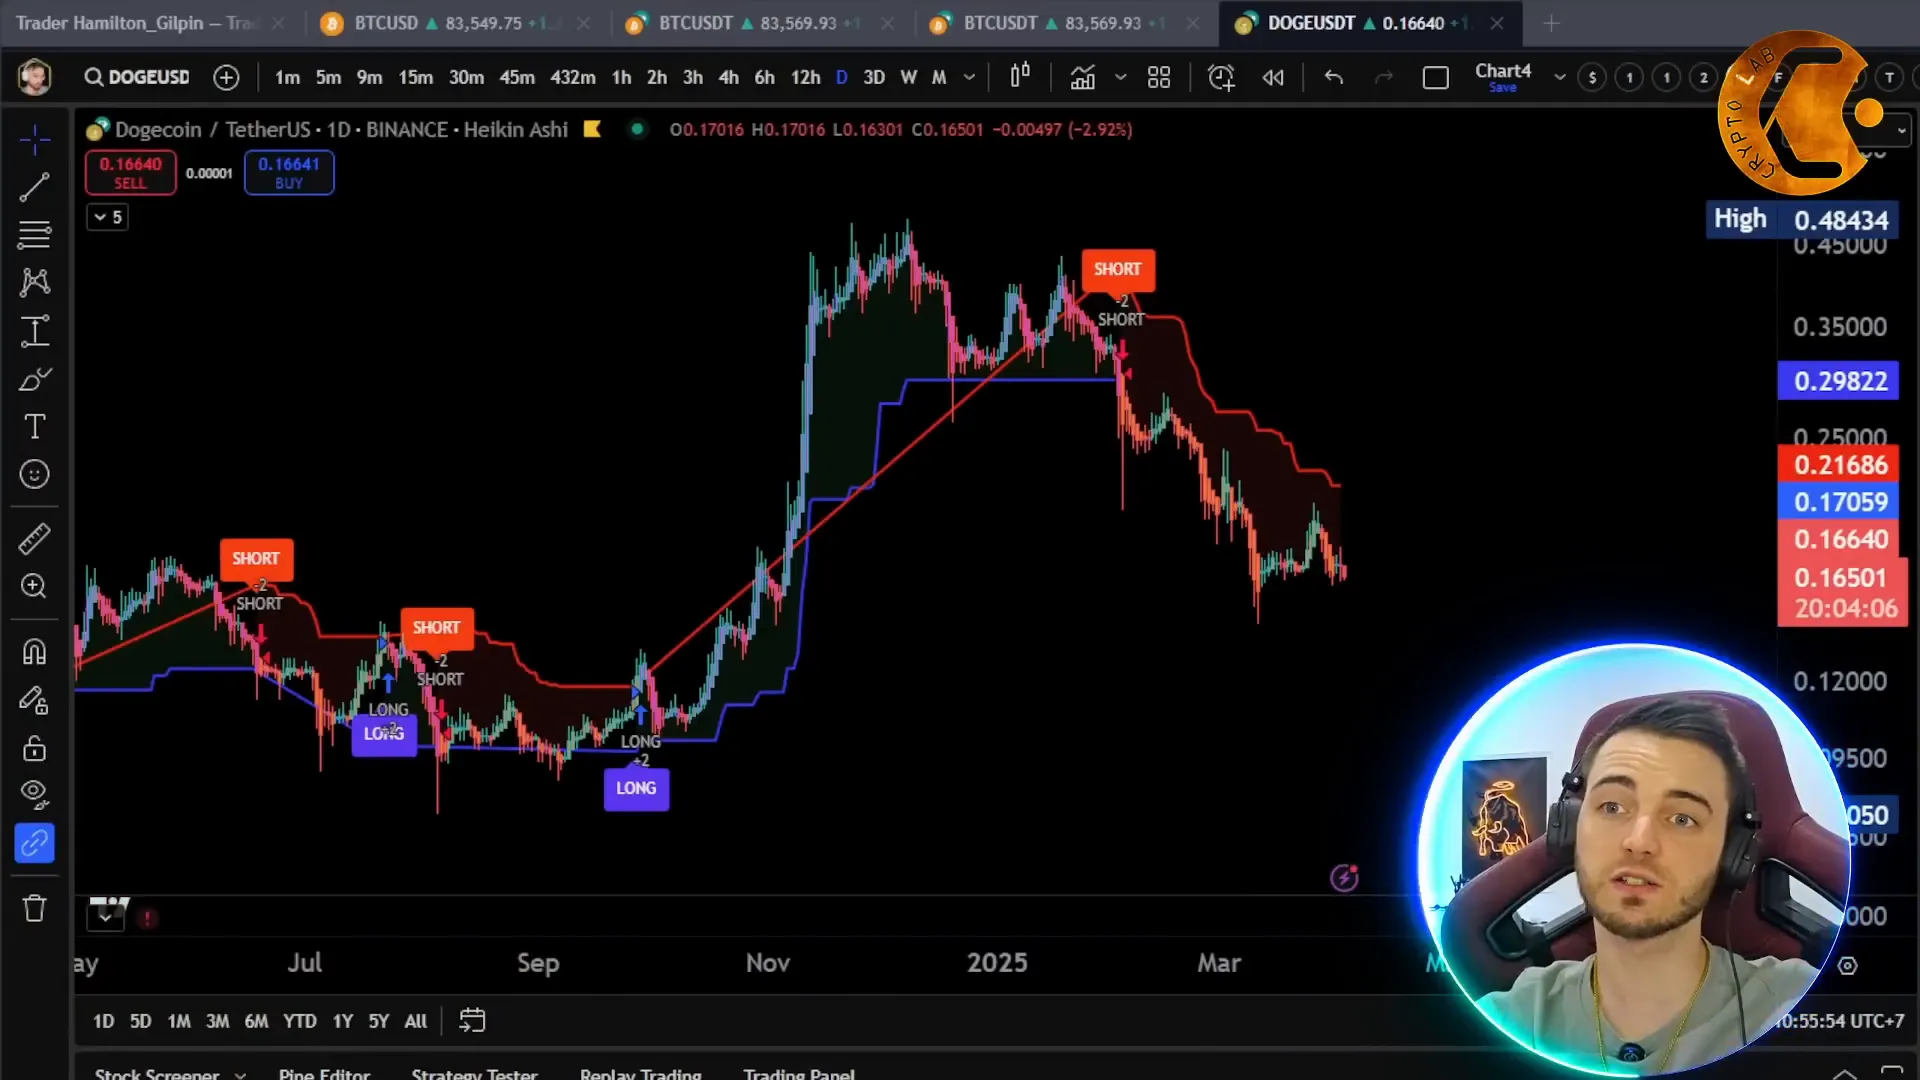Collapse the indicator legend showing 5
The width and height of the screenshot is (1920, 1080).
(x=107, y=217)
